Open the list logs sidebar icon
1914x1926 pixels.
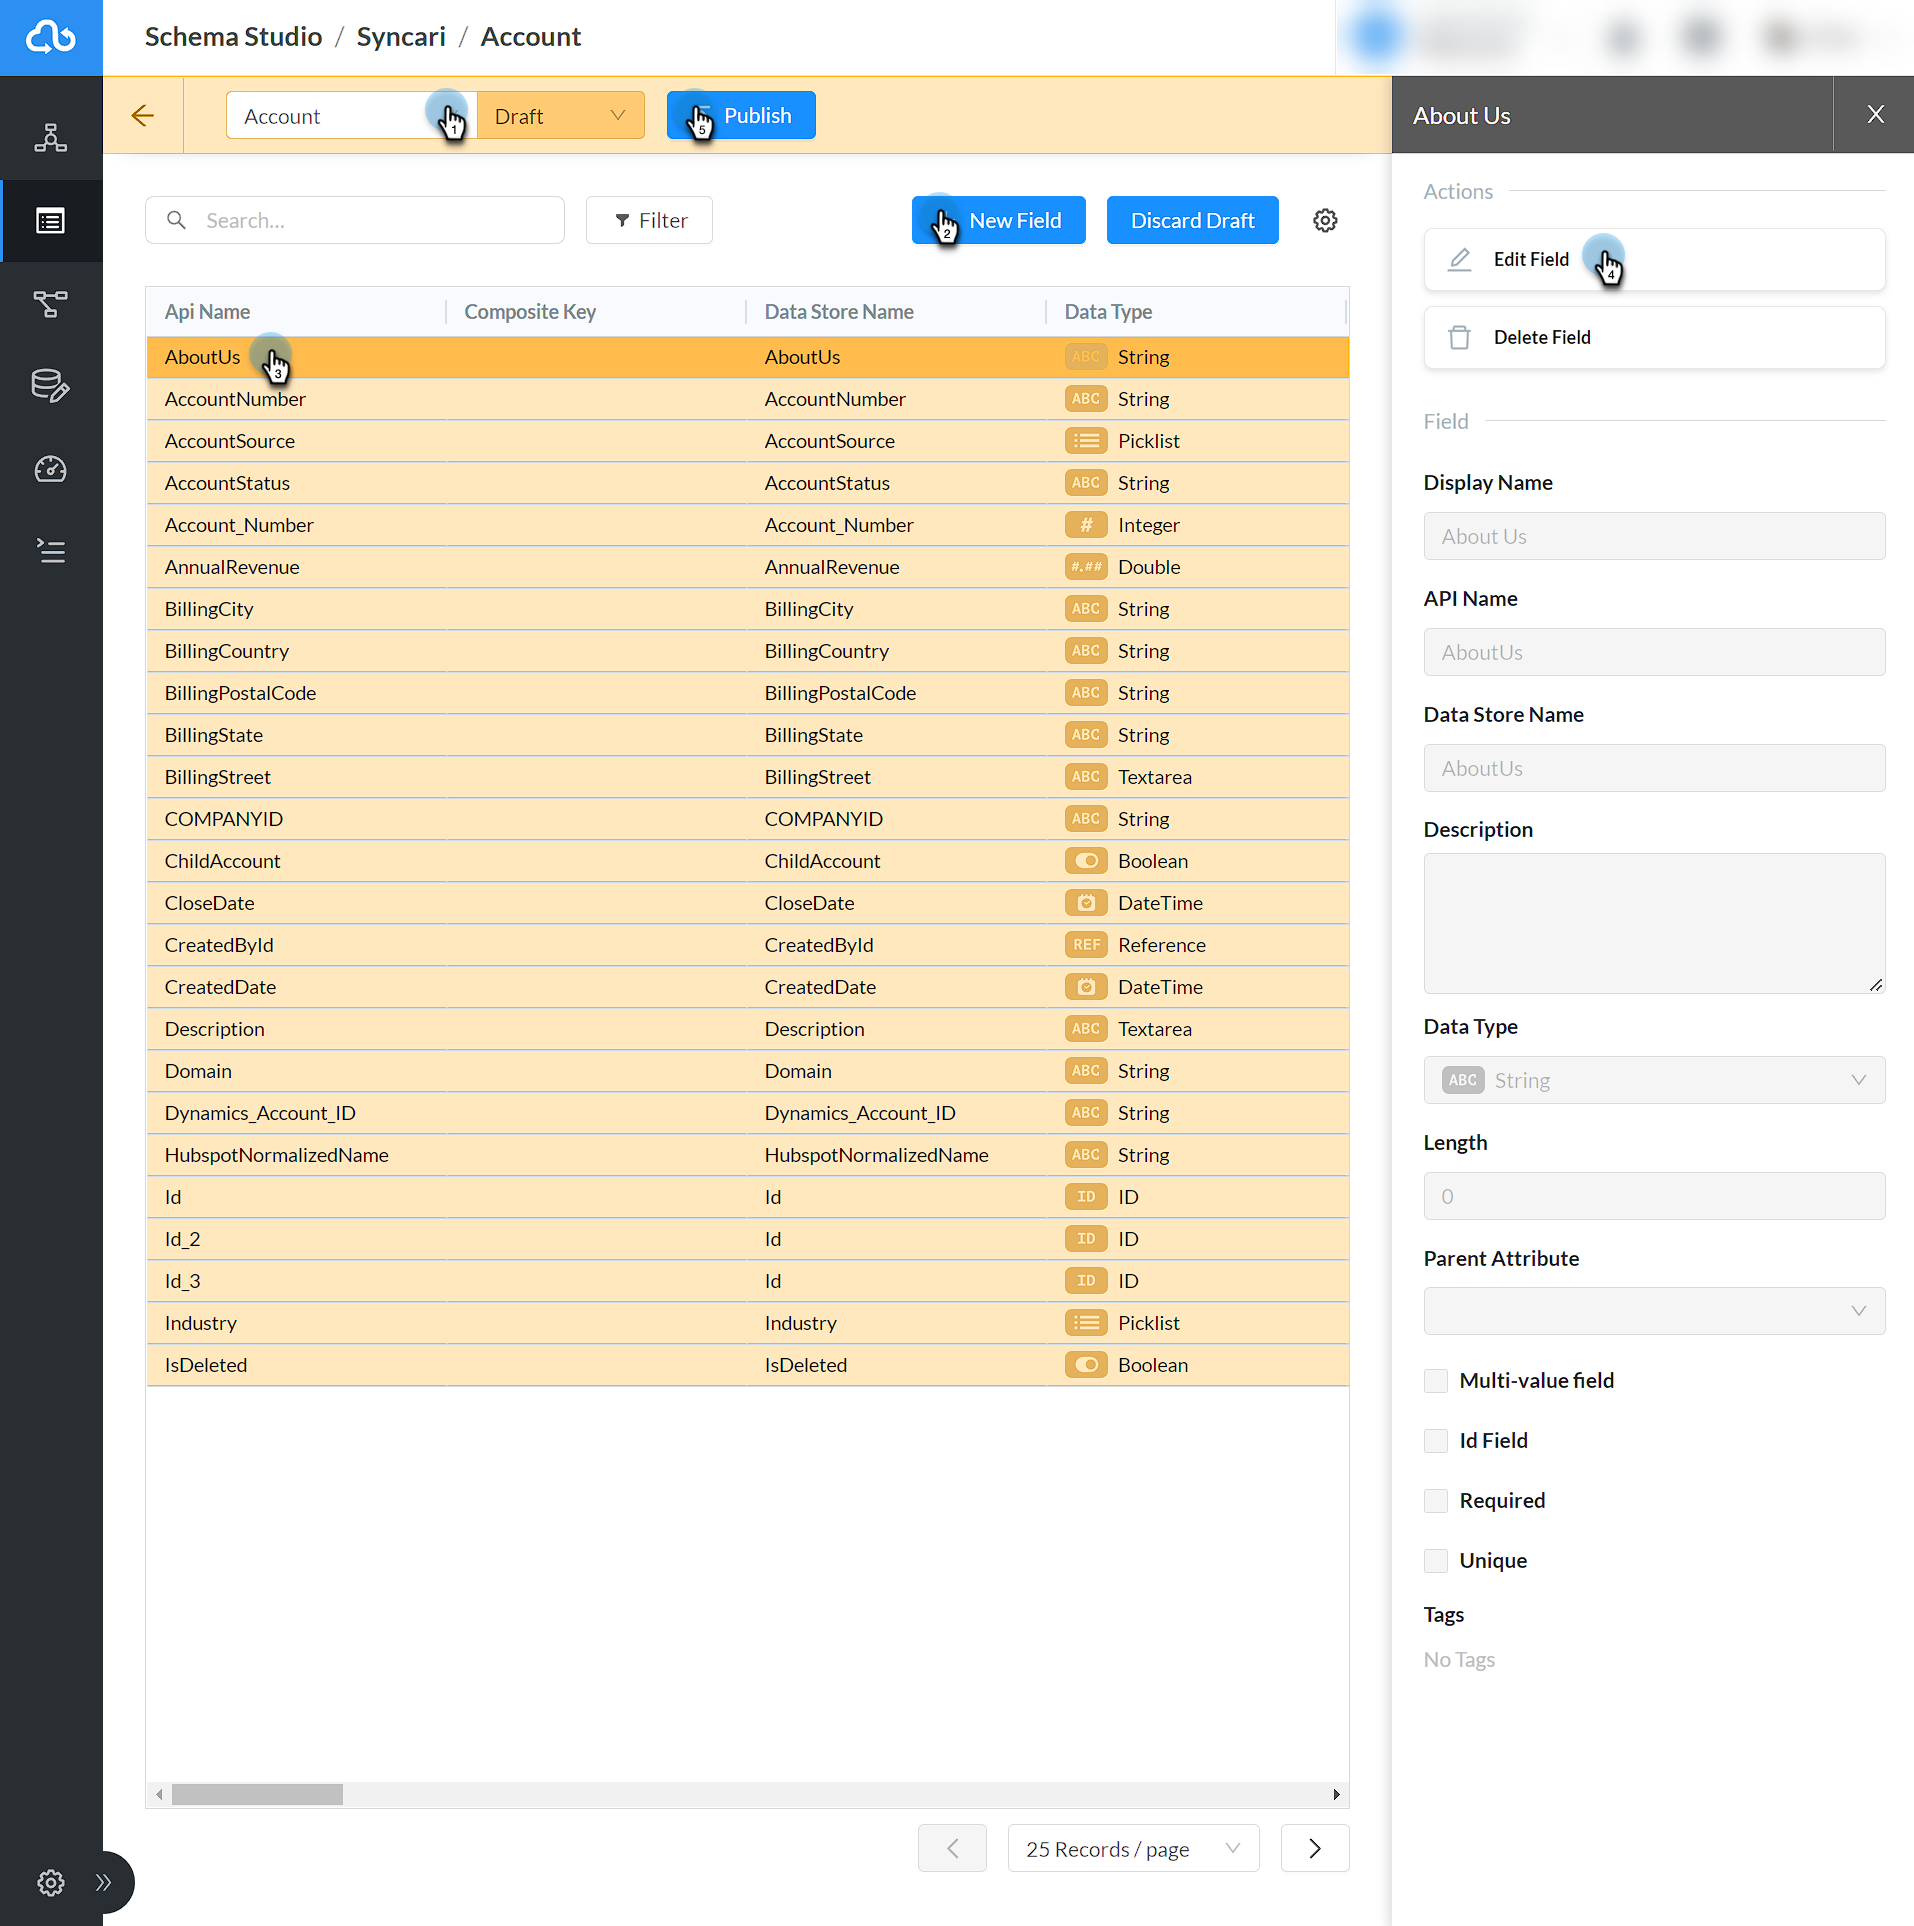click(x=51, y=551)
